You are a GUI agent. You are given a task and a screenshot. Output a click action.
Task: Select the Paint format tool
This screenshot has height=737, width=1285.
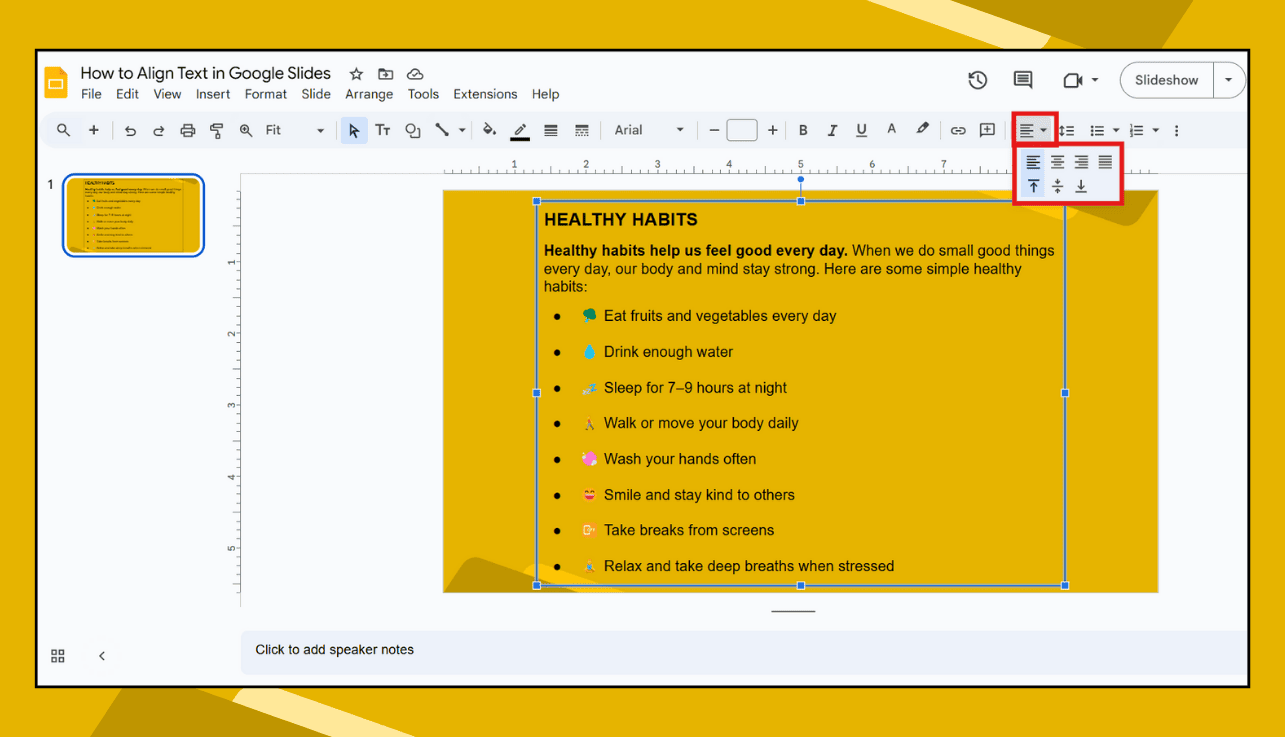click(x=217, y=130)
